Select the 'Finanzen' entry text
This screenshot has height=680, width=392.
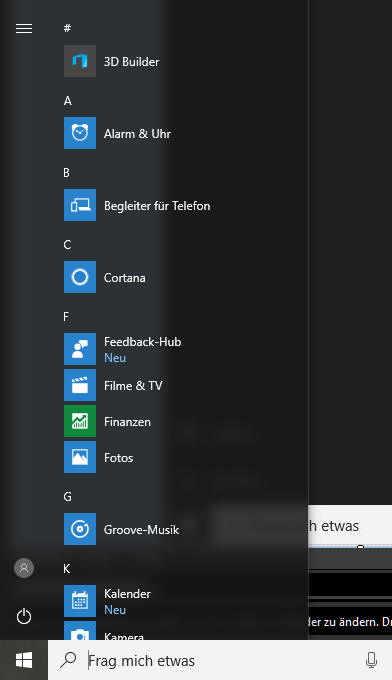coord(127,422)
